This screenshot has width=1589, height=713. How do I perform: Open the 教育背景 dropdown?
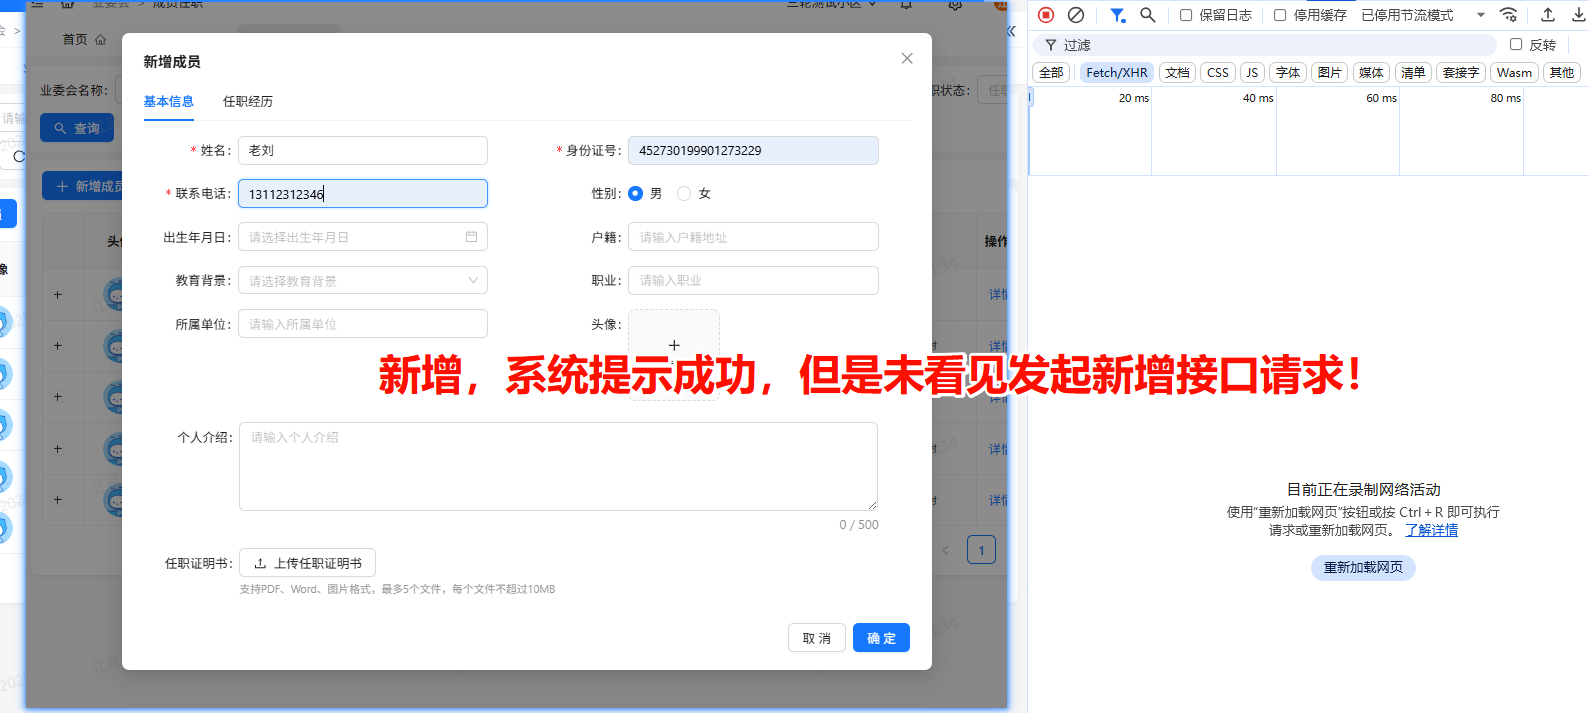click(363, 280)
